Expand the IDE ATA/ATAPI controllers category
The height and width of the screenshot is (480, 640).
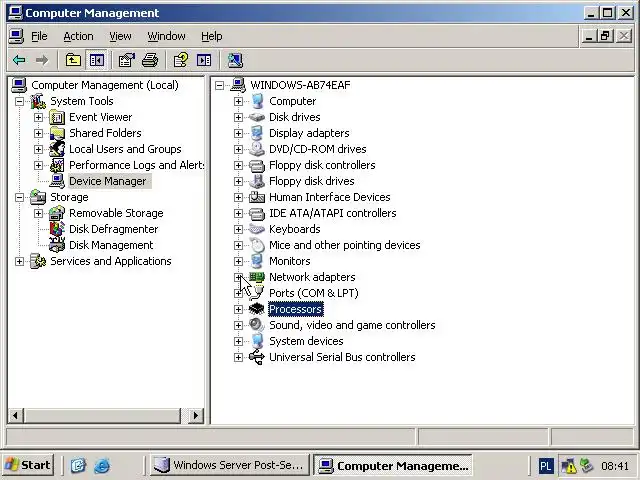[x=238, y=213]
